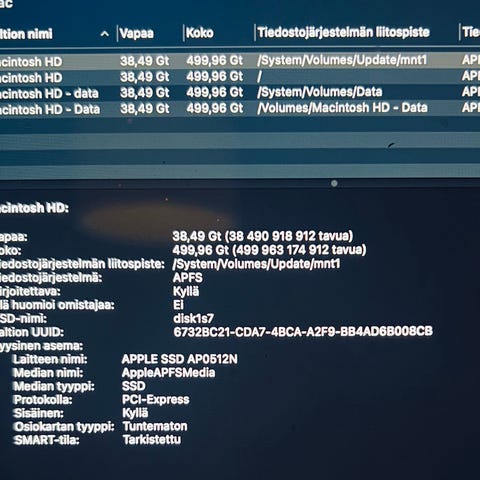Click the device name APPLE SSD AP0512N
480x480 pixels.
pos(180,359)
